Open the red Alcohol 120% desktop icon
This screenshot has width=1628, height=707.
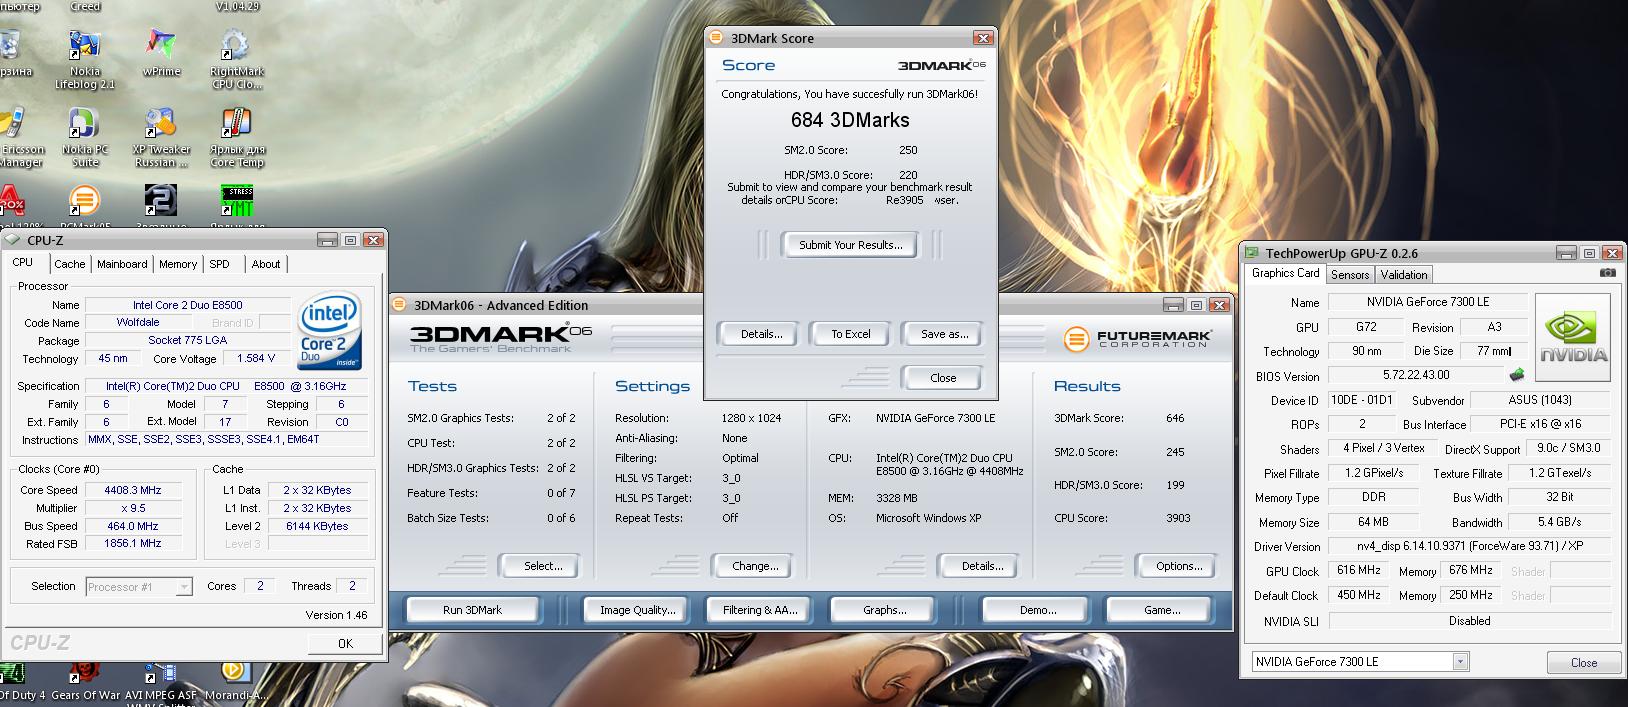click(10, 200)
